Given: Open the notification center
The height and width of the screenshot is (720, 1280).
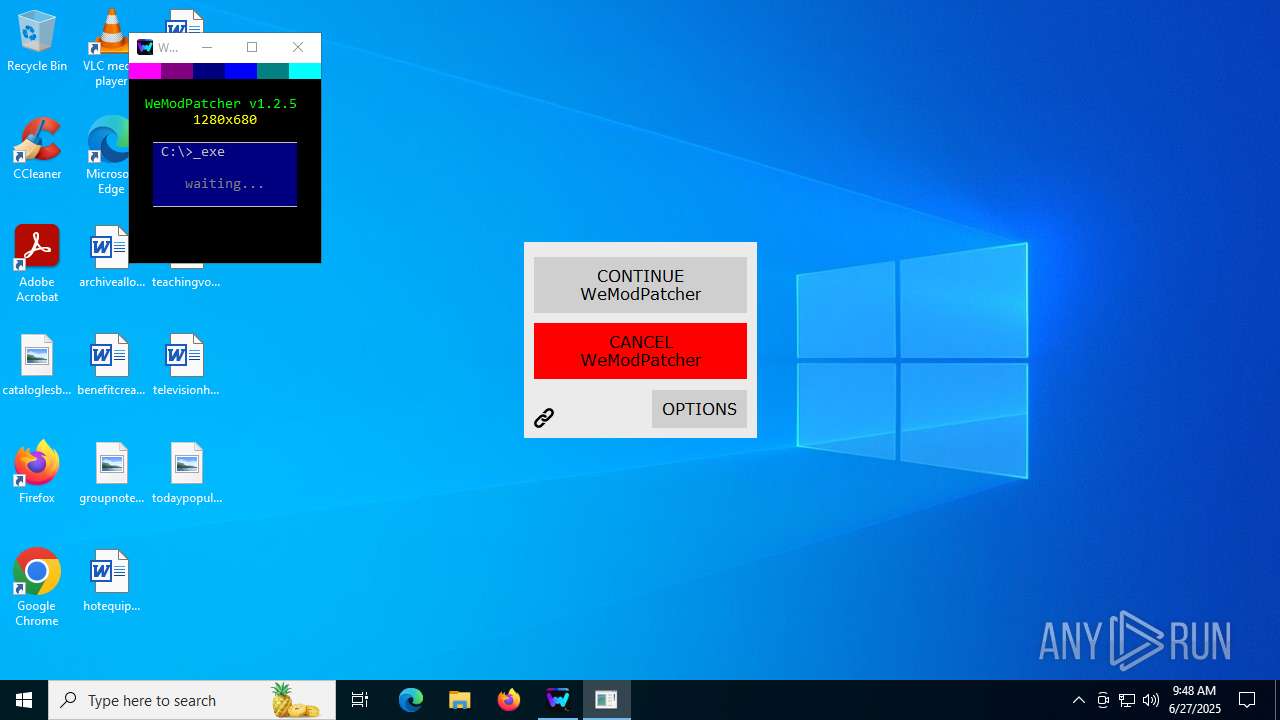Looking at the screenshot, I should pyautogui.click(x=1247, y=700).
